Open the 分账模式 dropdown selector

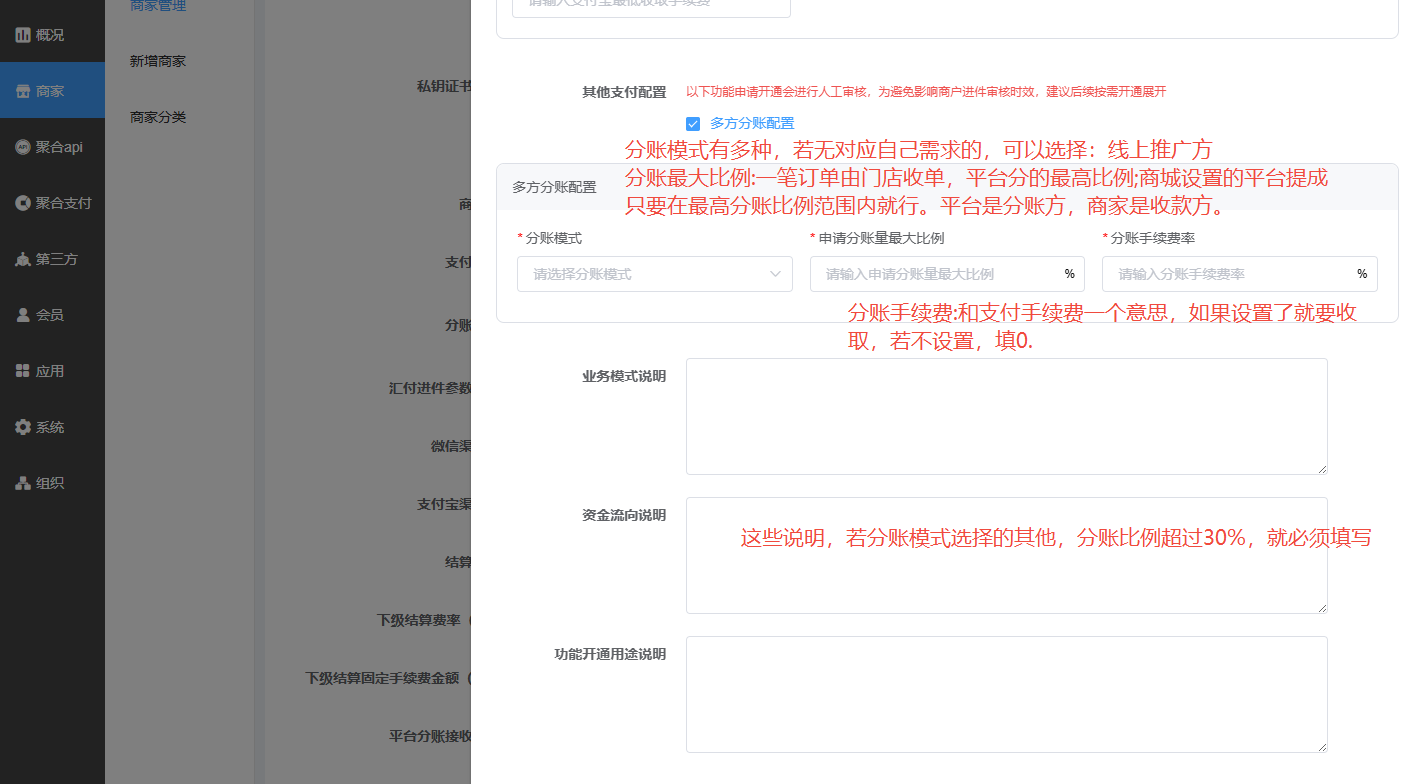pyautogui.click(x=640, y=274)
